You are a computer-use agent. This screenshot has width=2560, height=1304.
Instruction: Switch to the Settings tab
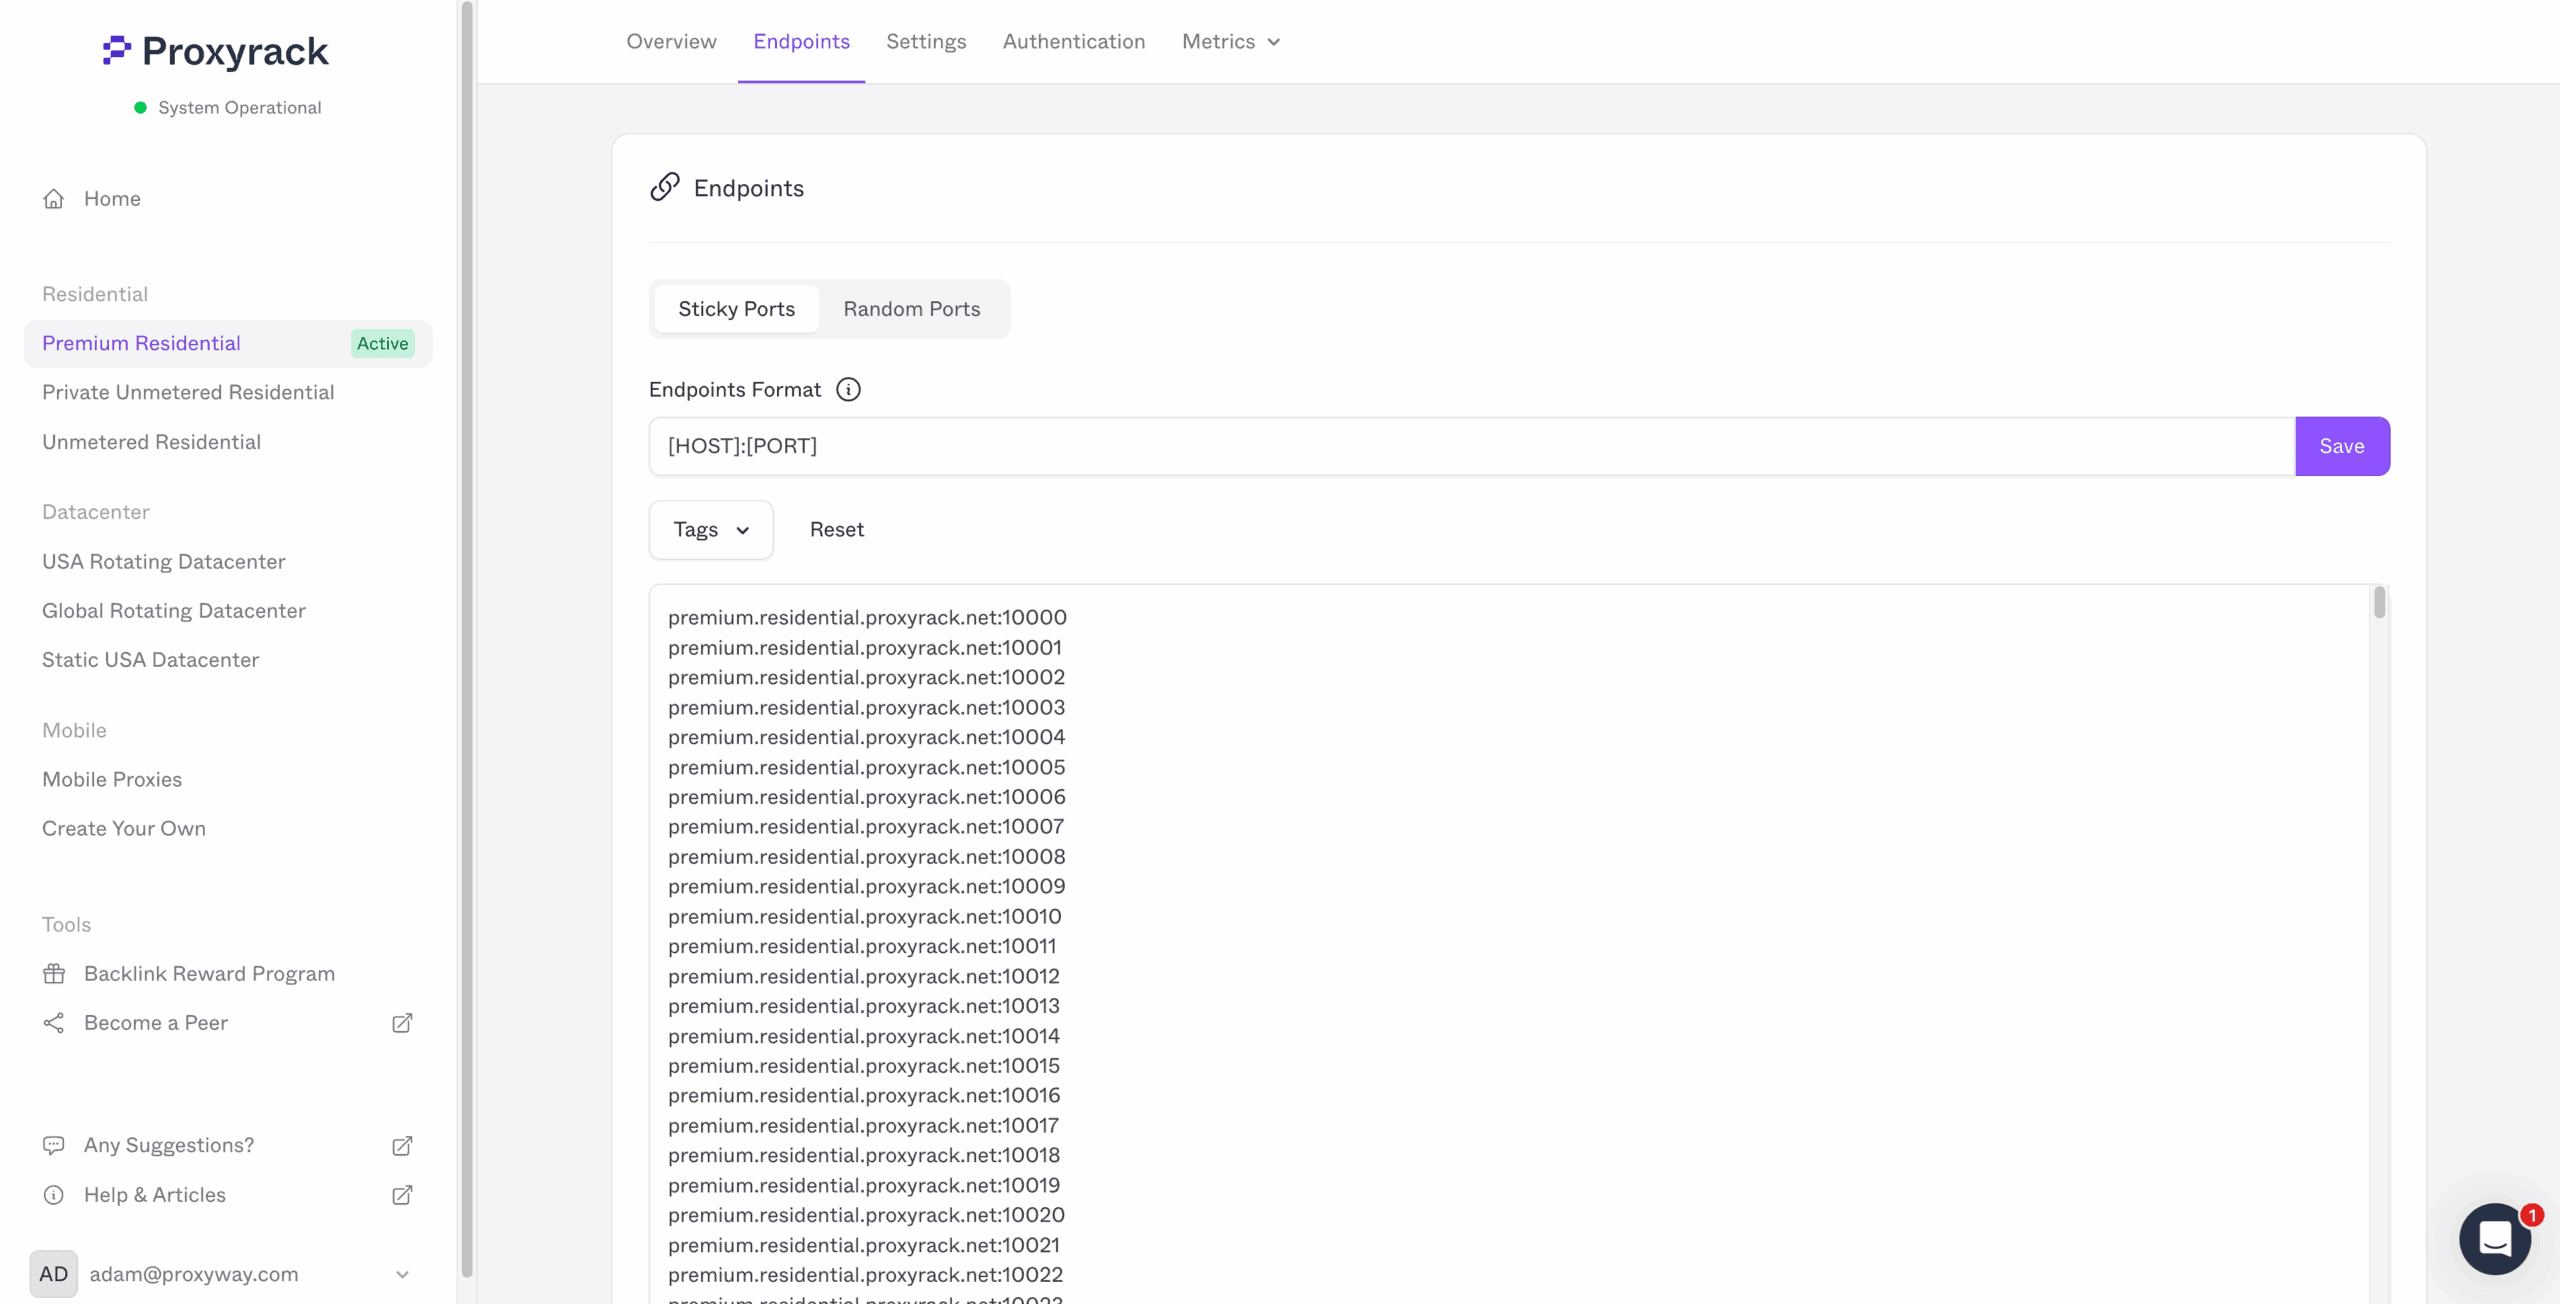pyautogui.click(x=925, y=42)
